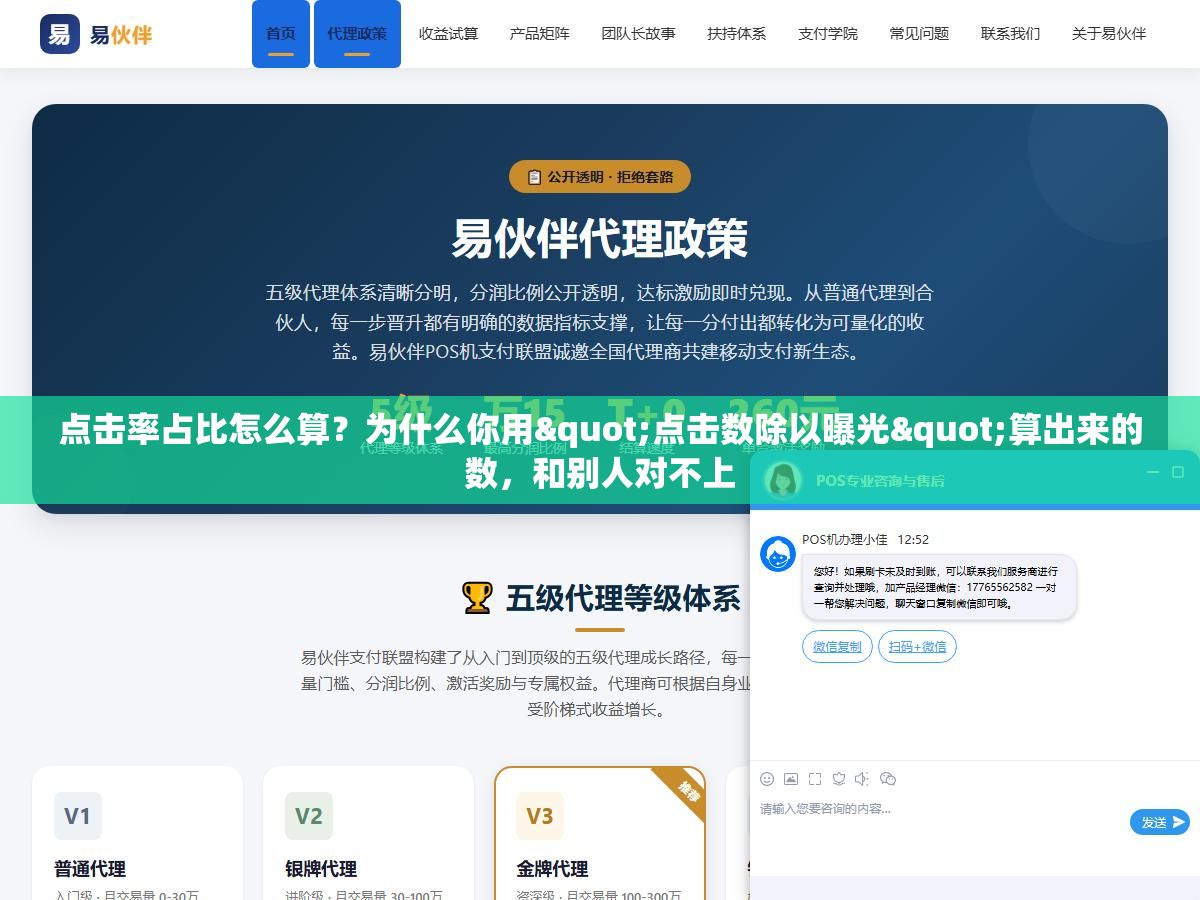Go to 产品矩阵 in the nav bar
The height and width of the screenshot is (900, 1200).
pyautogui.click(x=540, y=33)
